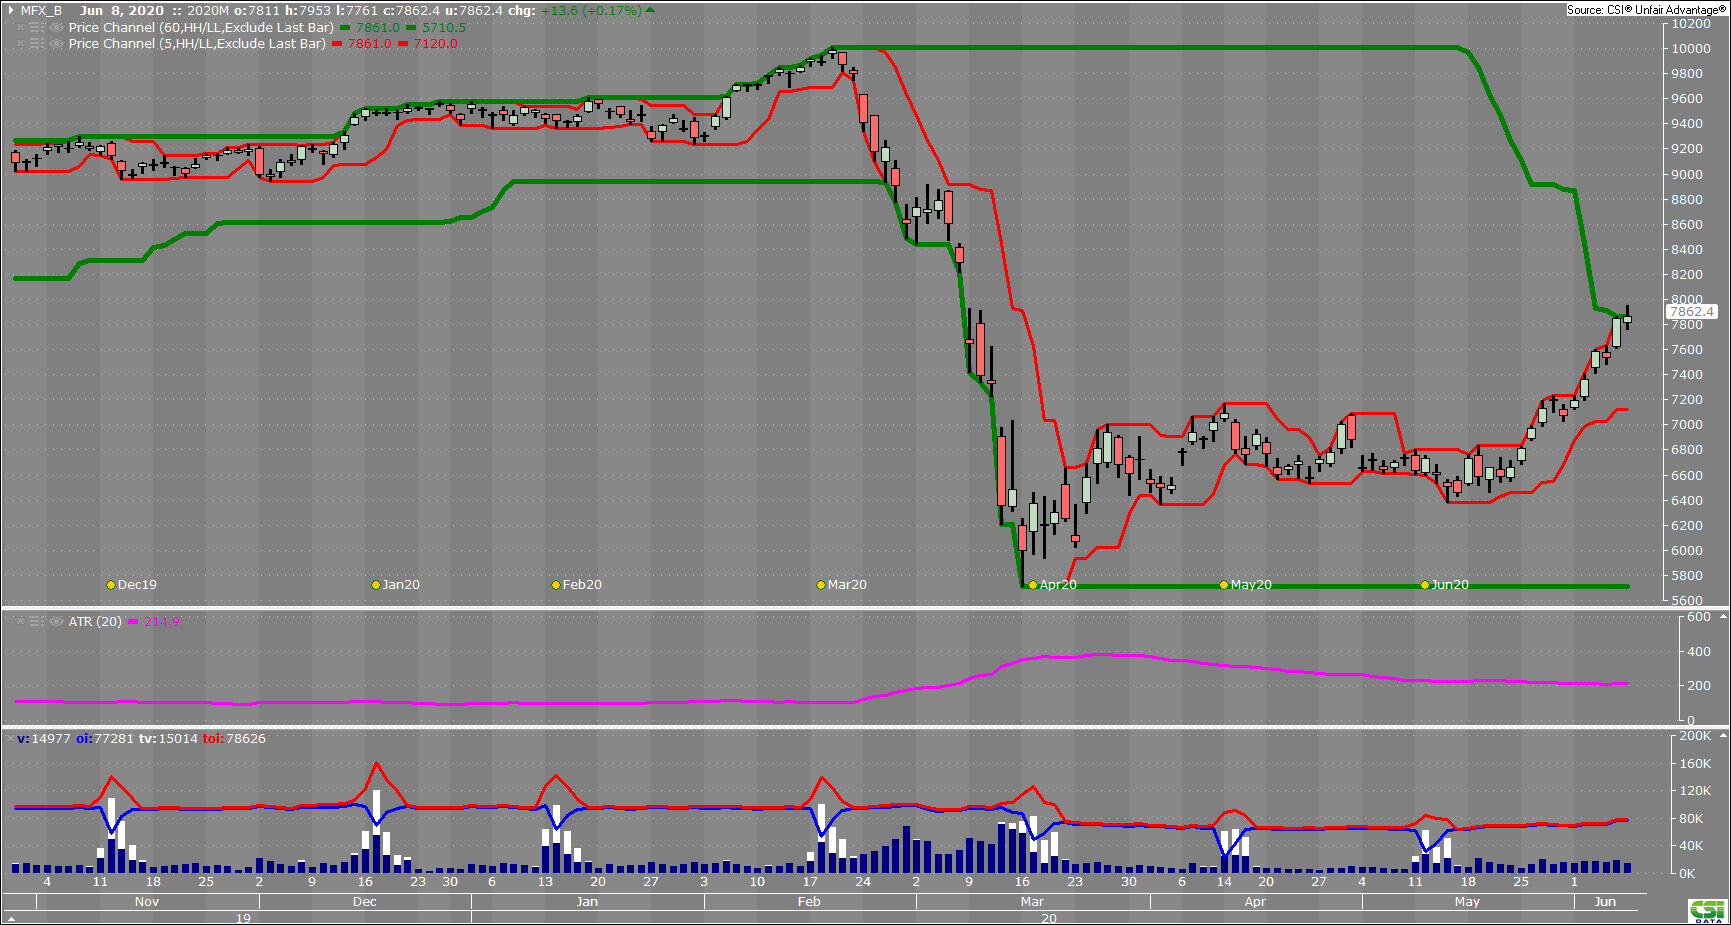Click the Mar month on time axis
The height and width of the screenshot is (925, 1731).
pyautogui.click(x=1032, y=902)
